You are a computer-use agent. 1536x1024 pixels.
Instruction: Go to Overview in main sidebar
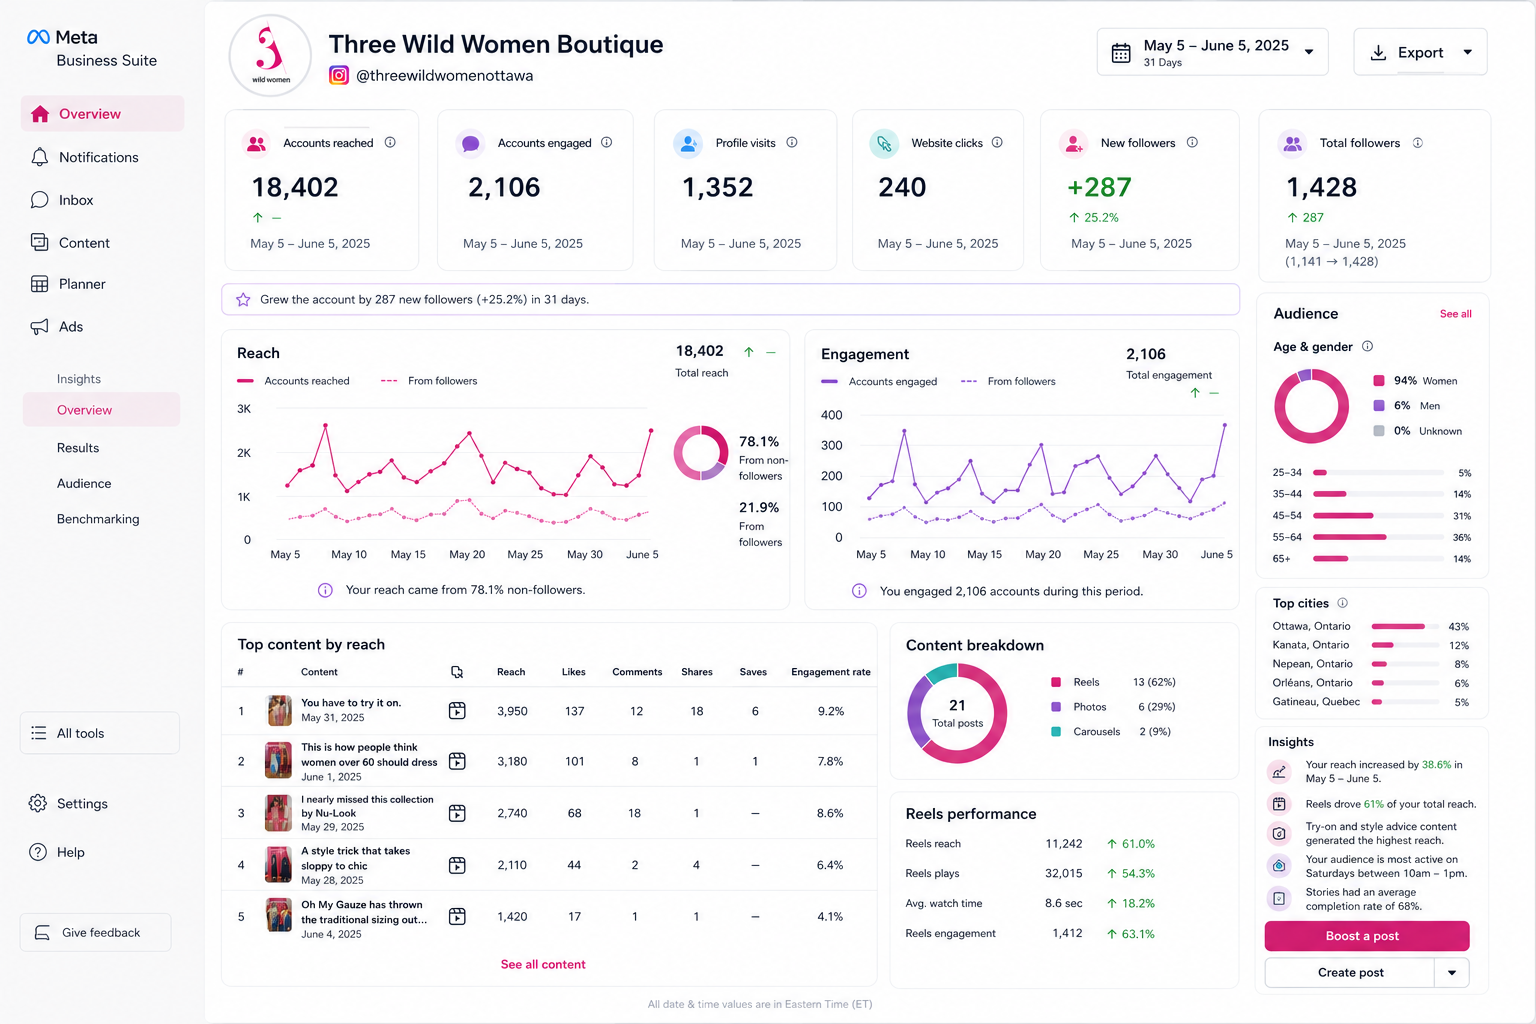pyautogui.click(x=102, y=114)
